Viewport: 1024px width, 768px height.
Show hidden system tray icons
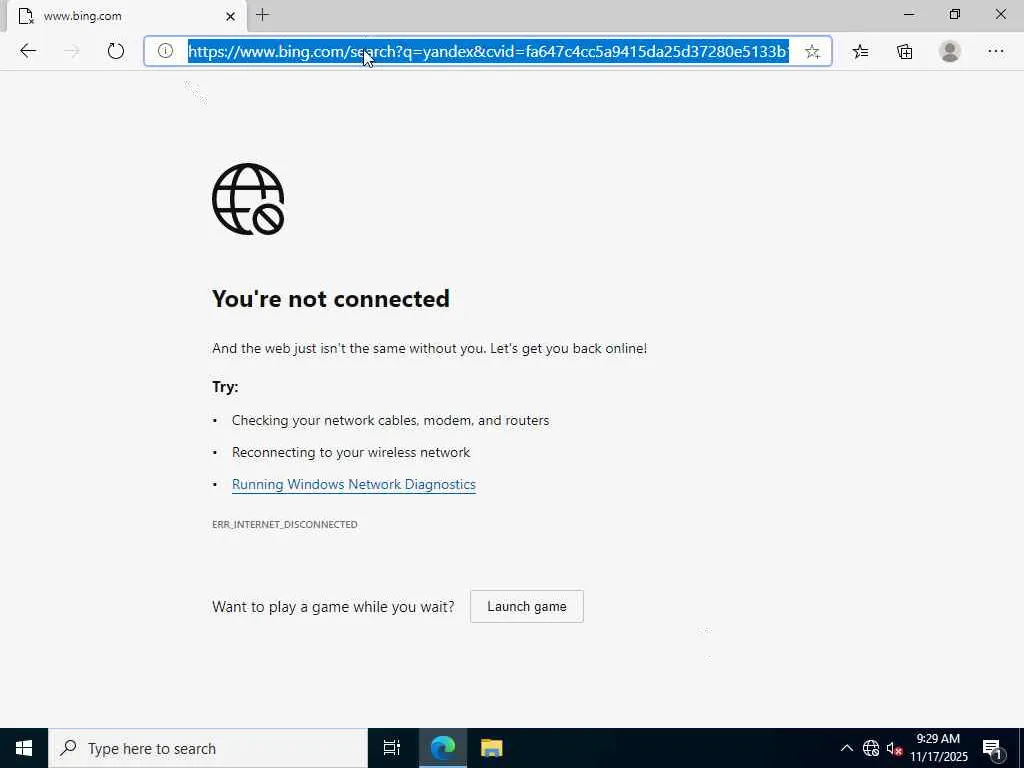point(846,748)
